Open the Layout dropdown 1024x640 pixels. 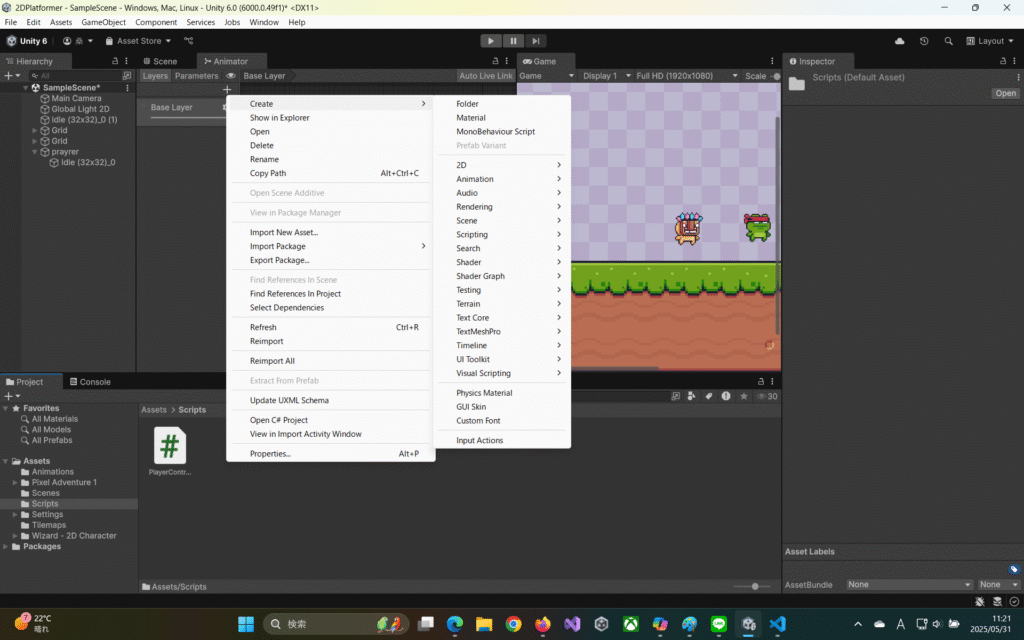990,40
